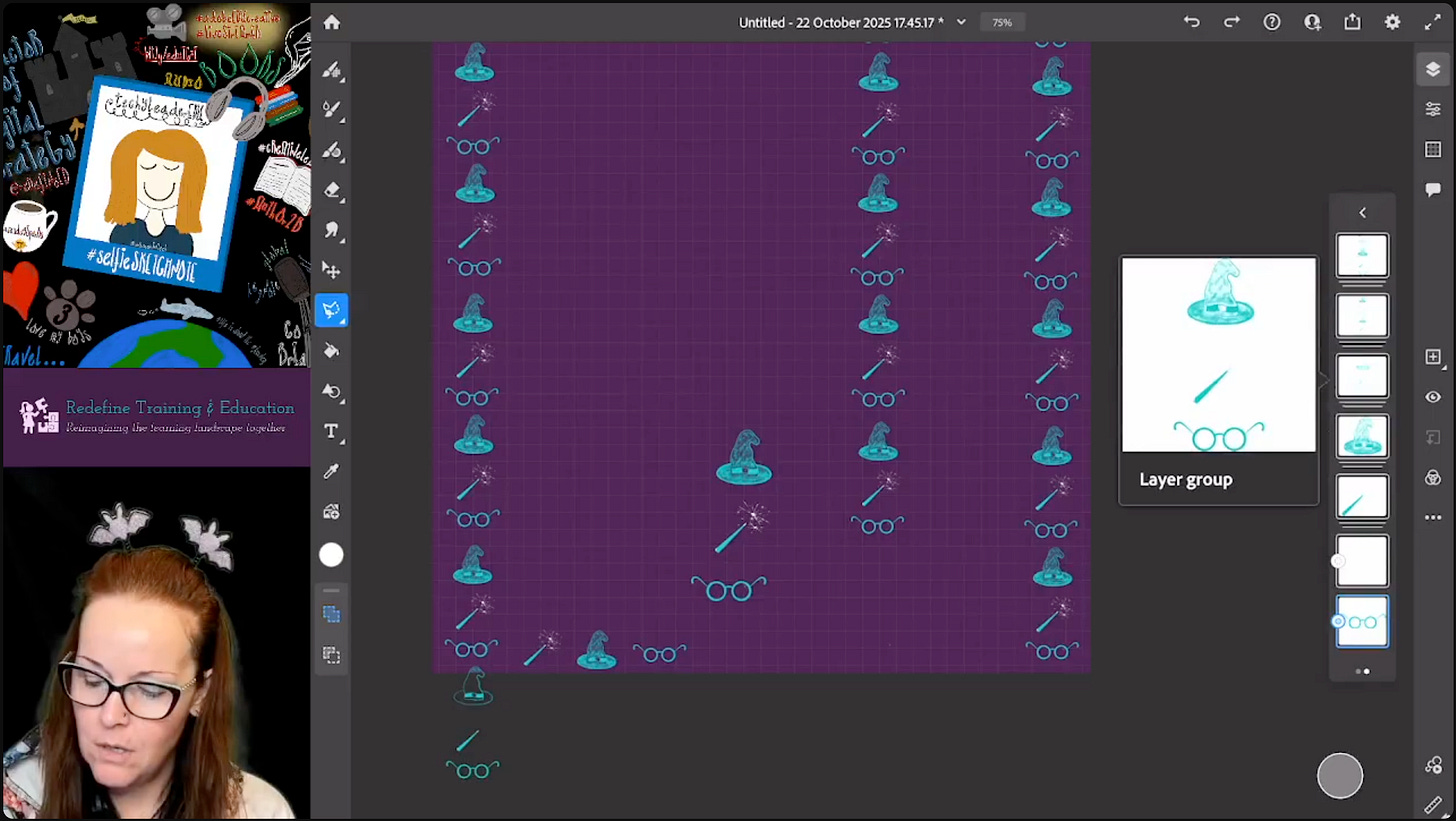The height and width of the screenshot is (821, 1456).
Task: Open the image placement tool
Action: (x=332, y=511)
